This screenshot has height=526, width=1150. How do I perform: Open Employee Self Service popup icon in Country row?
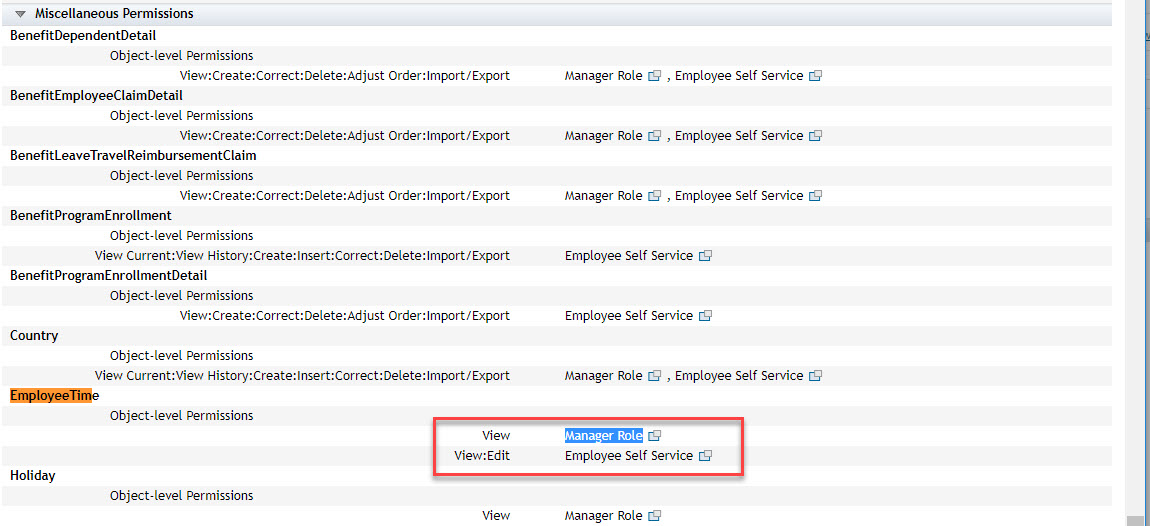(x=816, y=376)
